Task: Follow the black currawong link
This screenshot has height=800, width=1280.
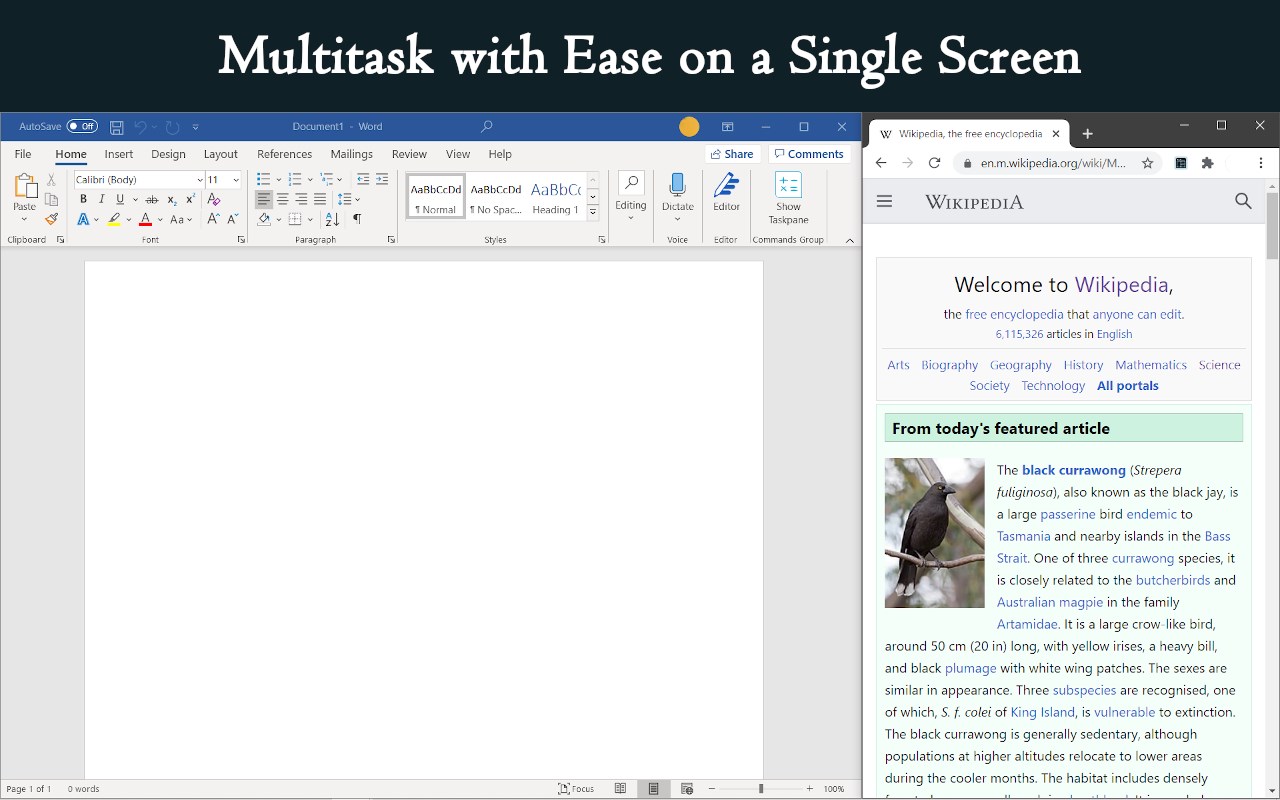Action: (1073, 470)
